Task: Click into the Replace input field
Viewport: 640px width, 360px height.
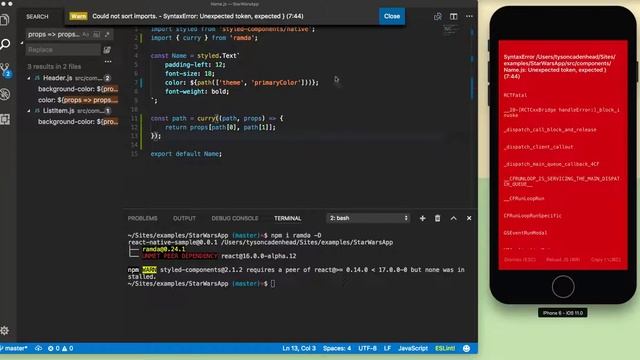Action: 63,50
